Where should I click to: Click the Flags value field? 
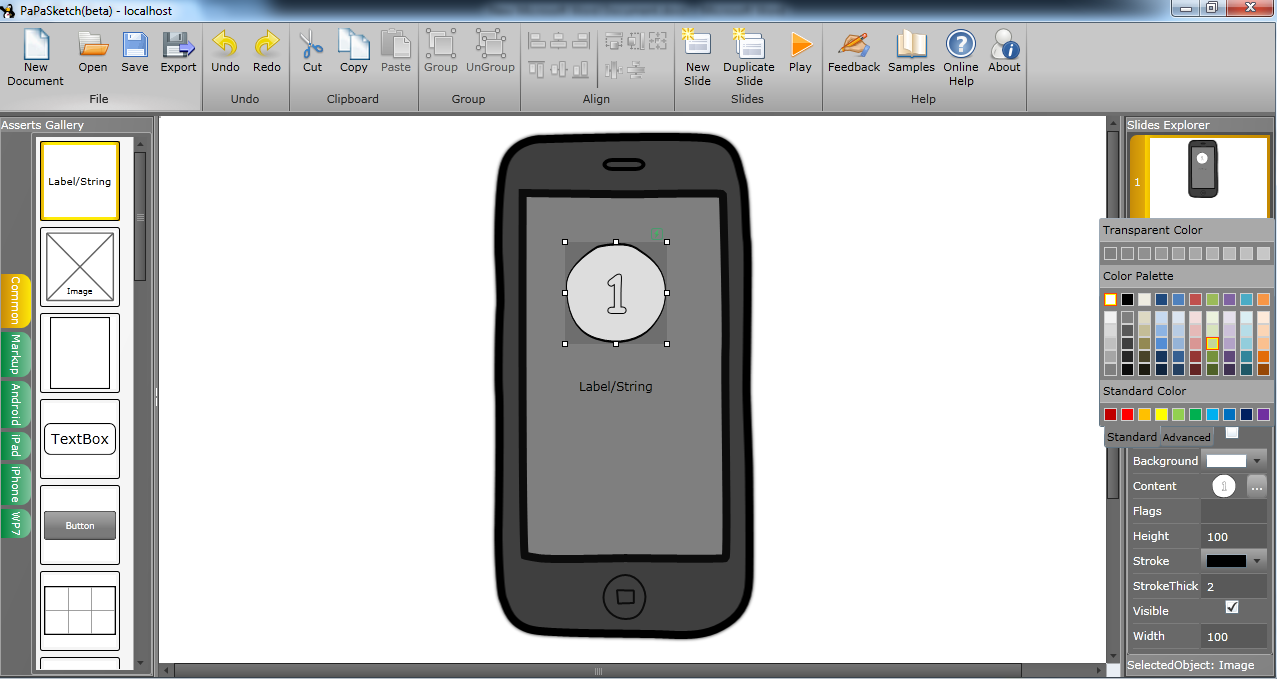tap(1234, 511)
